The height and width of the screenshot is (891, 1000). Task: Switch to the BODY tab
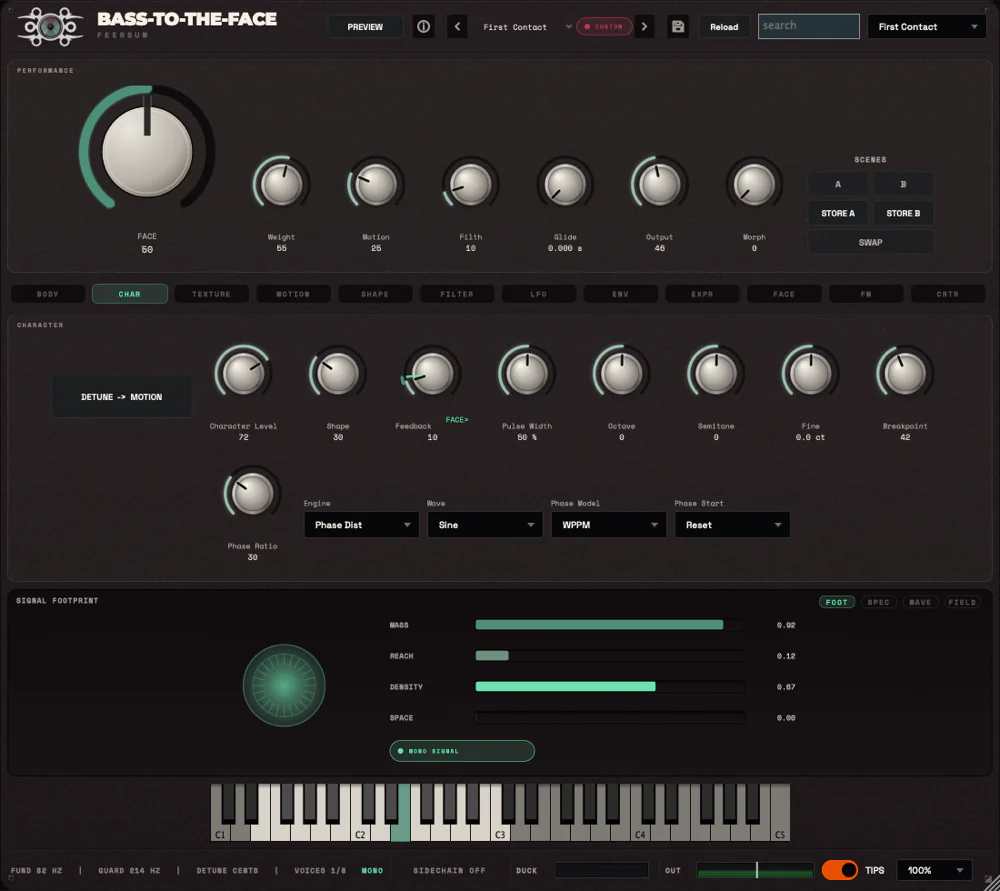click(48, 294)
